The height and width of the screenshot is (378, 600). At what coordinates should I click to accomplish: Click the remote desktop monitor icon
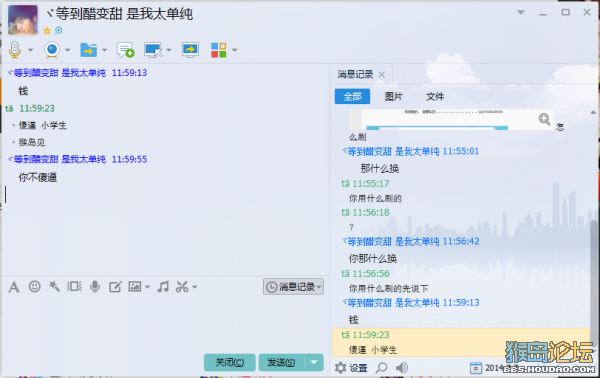tap(153, 50)
